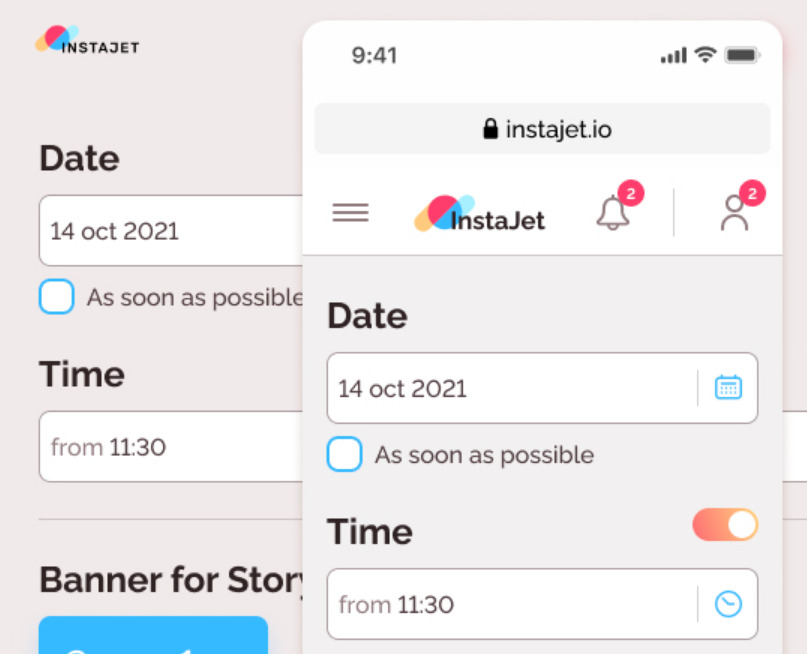The height and width of the screenshot is (654, 807).
Task: Click the desktop date input field
Action: (170, 231)
